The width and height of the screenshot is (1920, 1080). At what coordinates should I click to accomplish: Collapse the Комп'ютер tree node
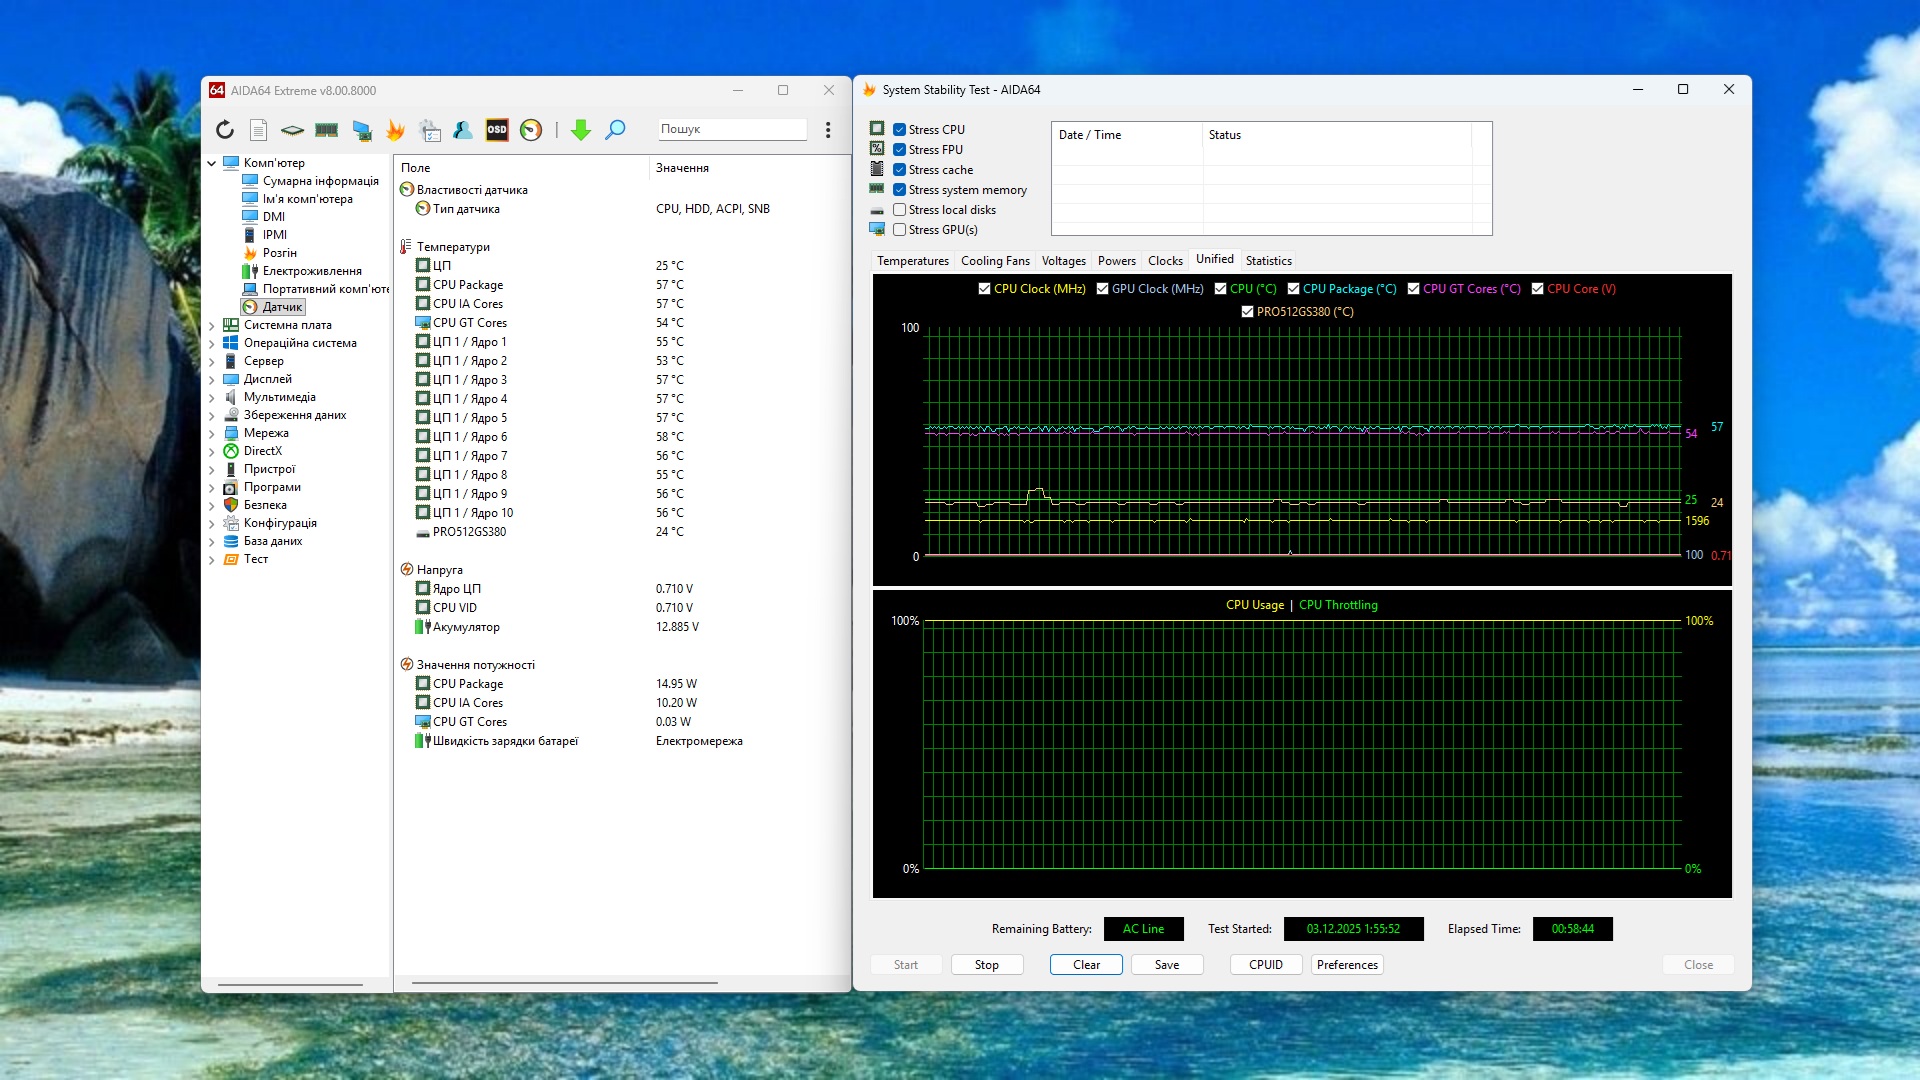212,163
